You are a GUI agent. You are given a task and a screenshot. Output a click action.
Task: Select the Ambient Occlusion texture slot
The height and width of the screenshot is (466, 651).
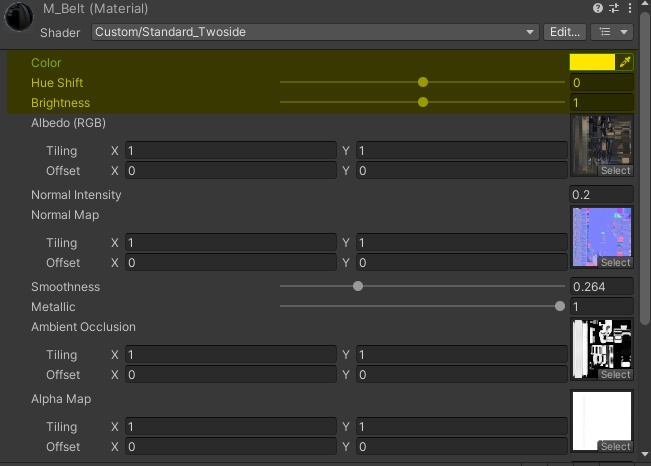coord(601,348)
